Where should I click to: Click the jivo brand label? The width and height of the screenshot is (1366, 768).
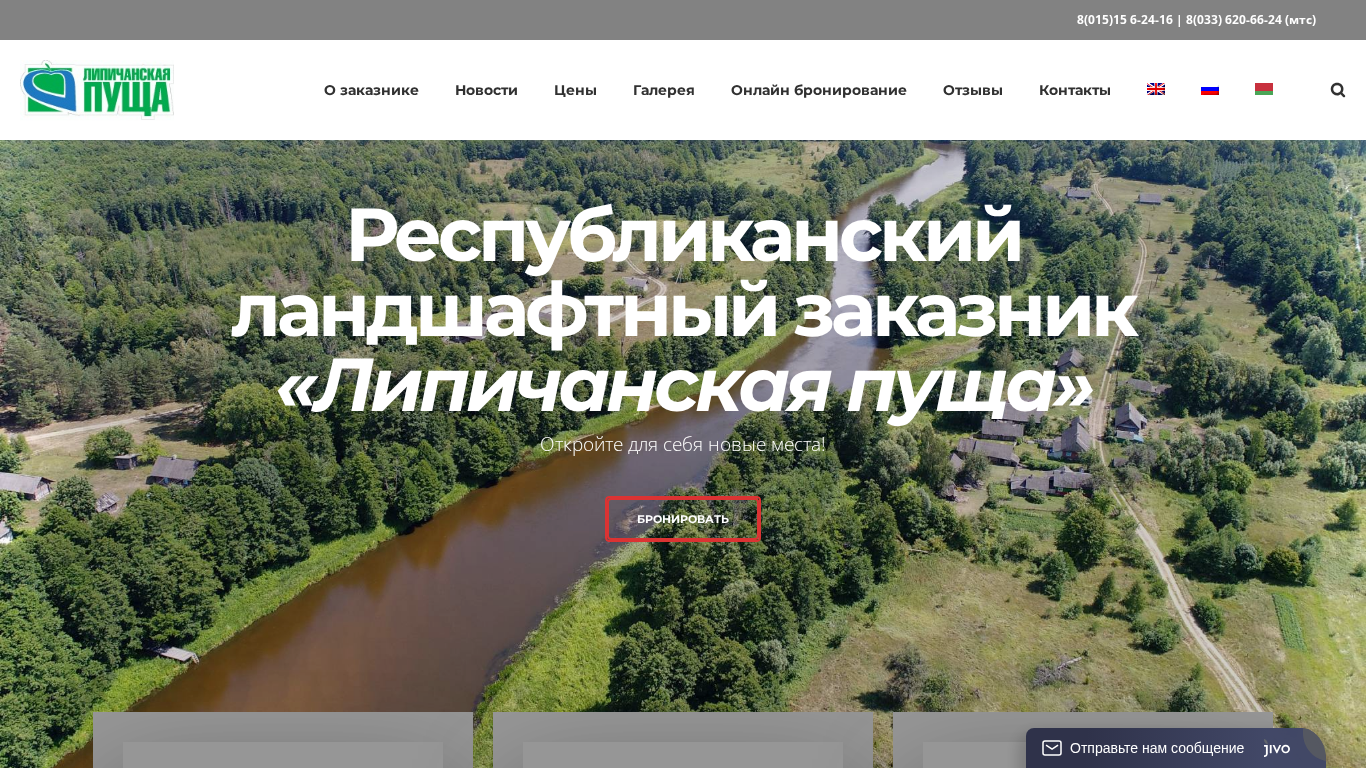tap(1277, 749)
